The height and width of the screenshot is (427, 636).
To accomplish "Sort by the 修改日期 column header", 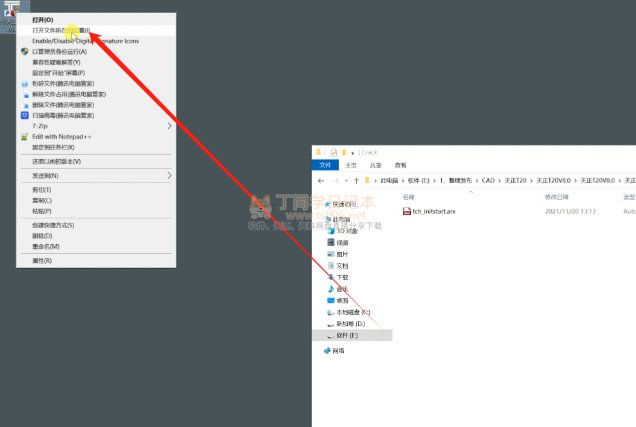I will point(556,197).
